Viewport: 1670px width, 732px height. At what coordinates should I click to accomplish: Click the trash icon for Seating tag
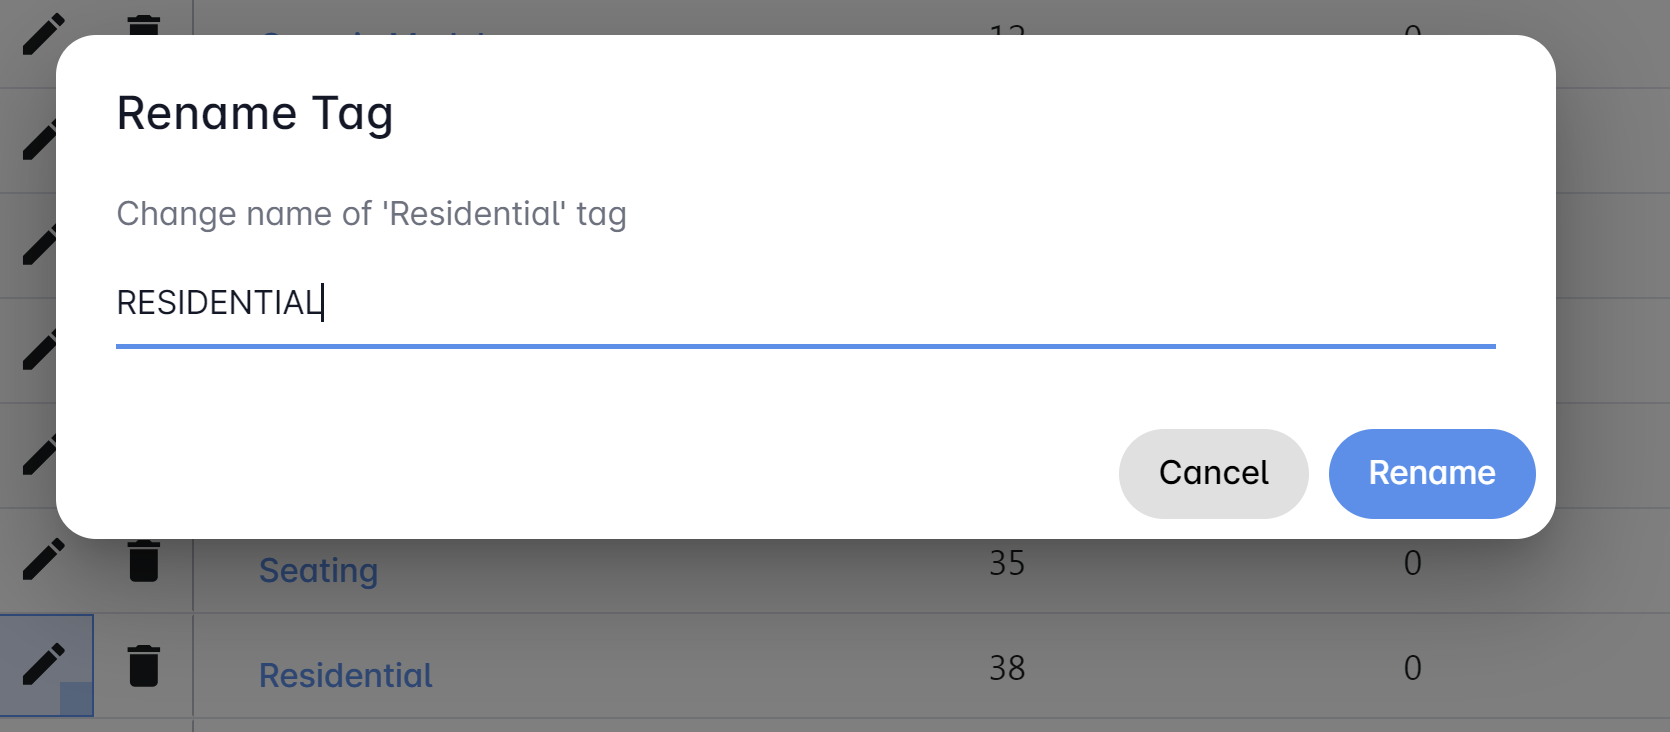coord(144,560)
